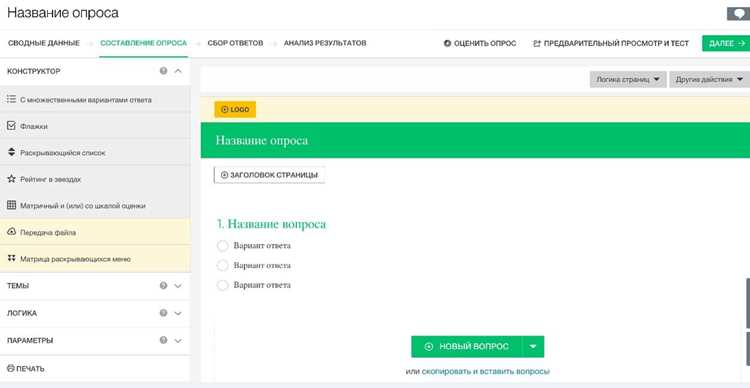Viewport: 750px width, 388px height.
Task: Click the multiple choice list icon in constructor
Action: [x=12, y=100]
